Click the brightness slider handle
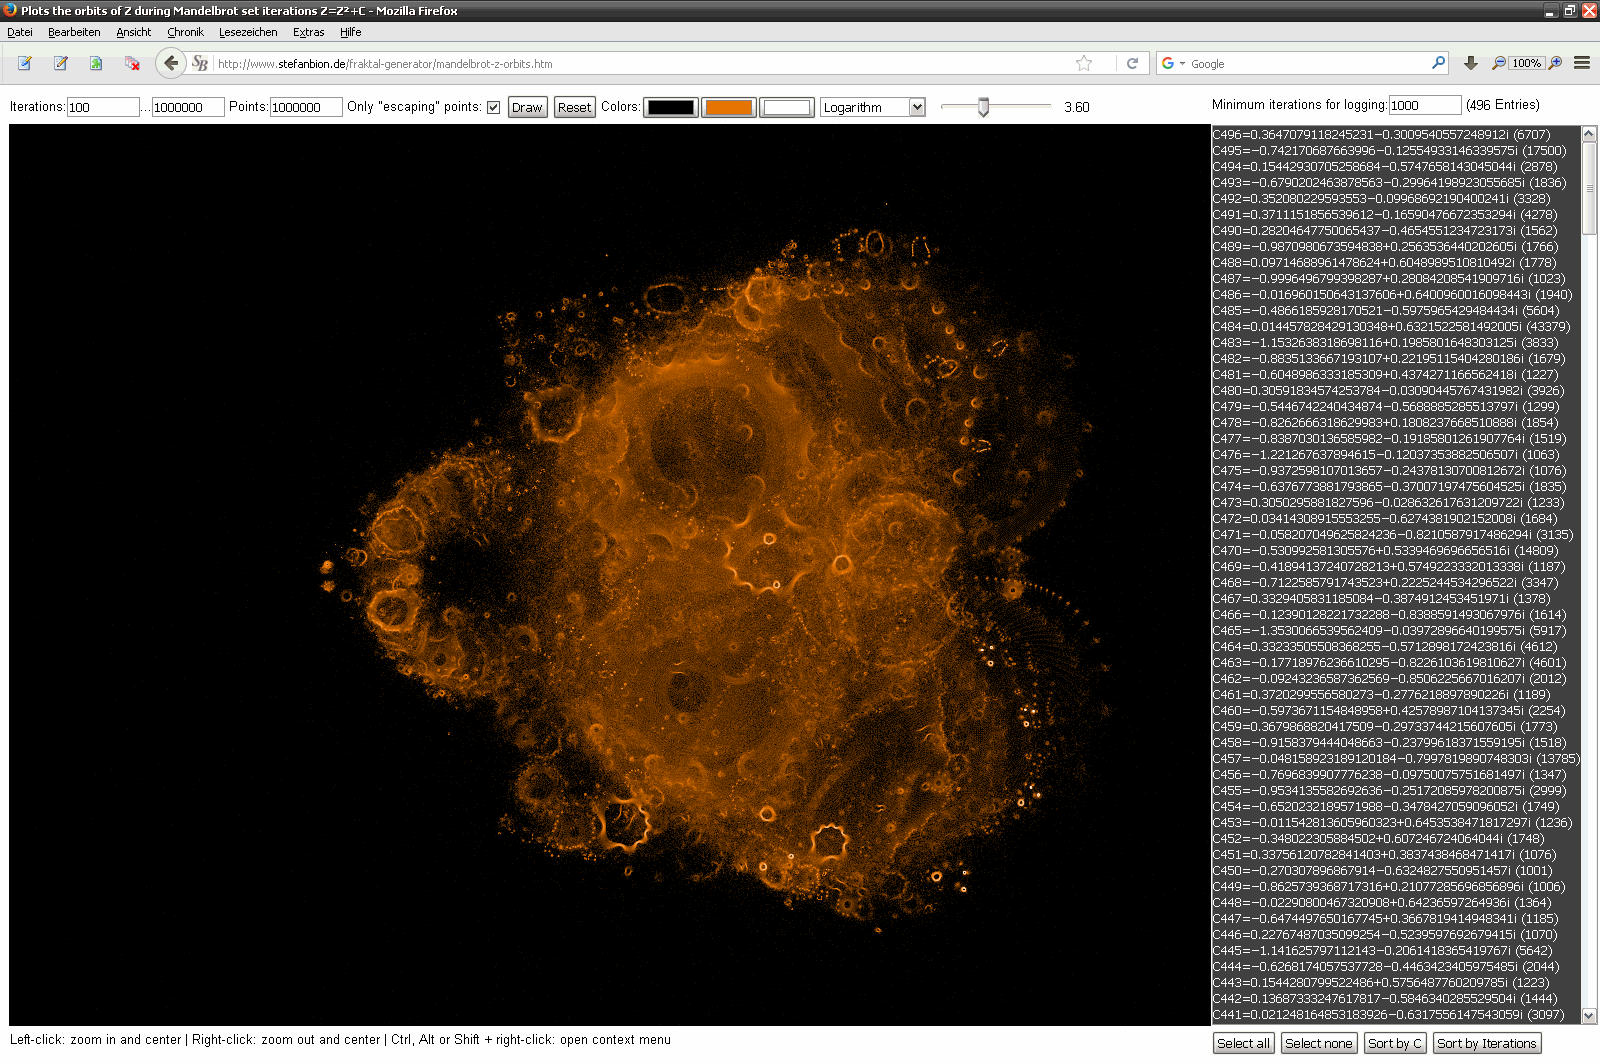The height and width of the screenshot is (1062, 1600). [983, 107]
